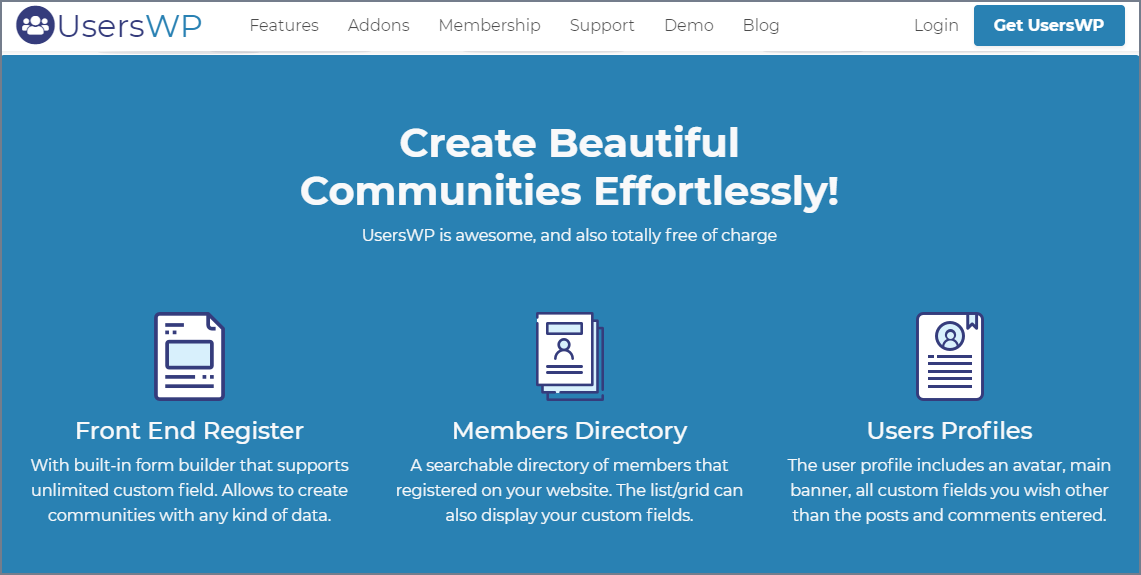Screen dimensions: 1141x575
Task: Click the Front End Register heading
Action: pyautogui.click(x=189, y=430)
